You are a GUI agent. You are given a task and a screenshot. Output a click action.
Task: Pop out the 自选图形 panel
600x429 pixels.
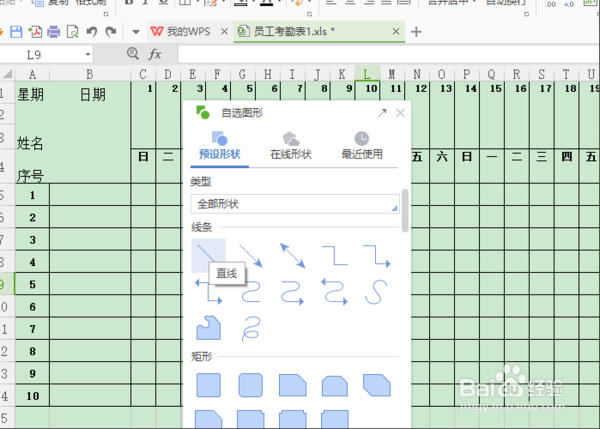(x=382, y=113)
